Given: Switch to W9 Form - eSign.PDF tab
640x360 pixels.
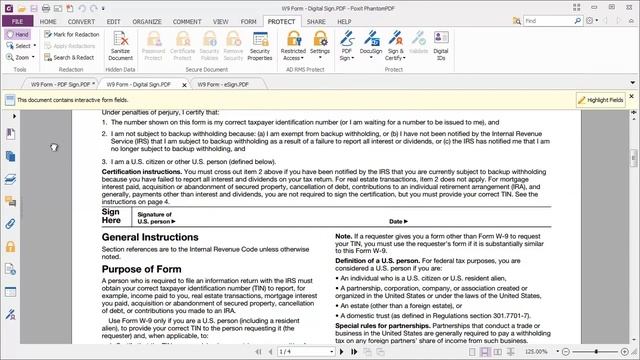Looking at the screenshot, I should (223, 84).
